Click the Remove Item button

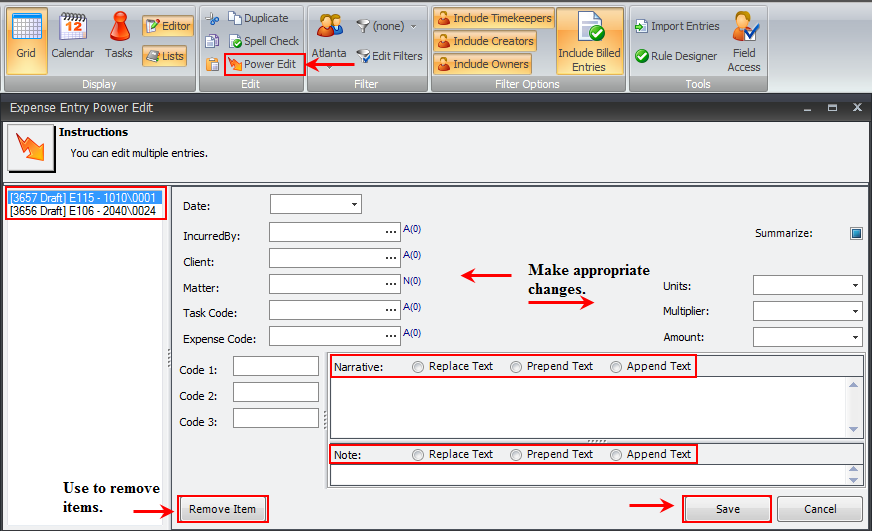pos(223,509)
